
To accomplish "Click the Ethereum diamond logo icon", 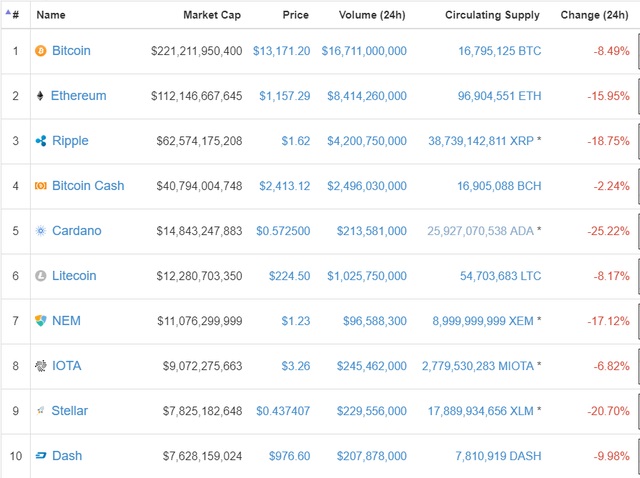I will 40,96.
